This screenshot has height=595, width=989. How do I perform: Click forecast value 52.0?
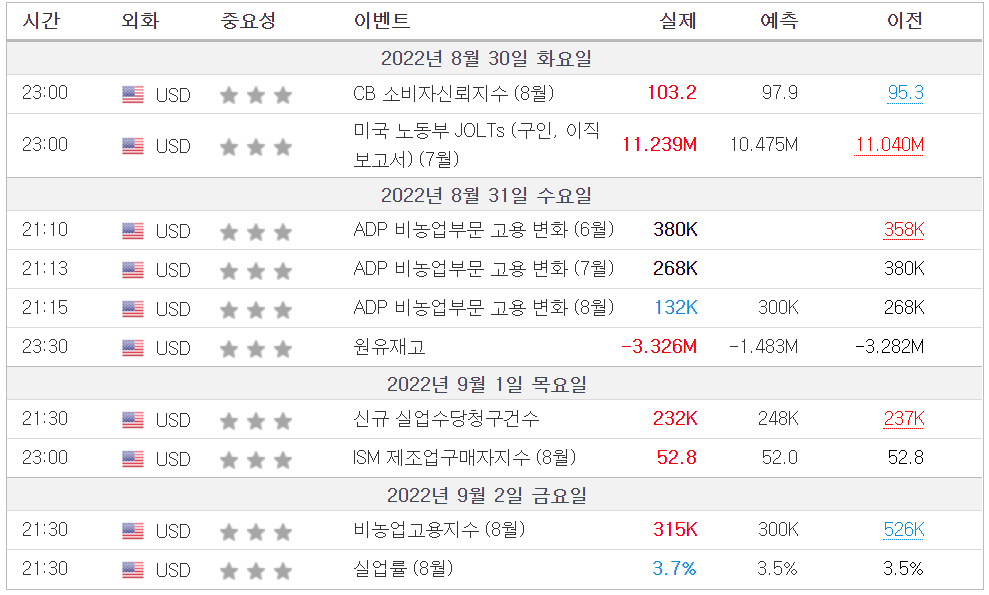tap(780, 457)
